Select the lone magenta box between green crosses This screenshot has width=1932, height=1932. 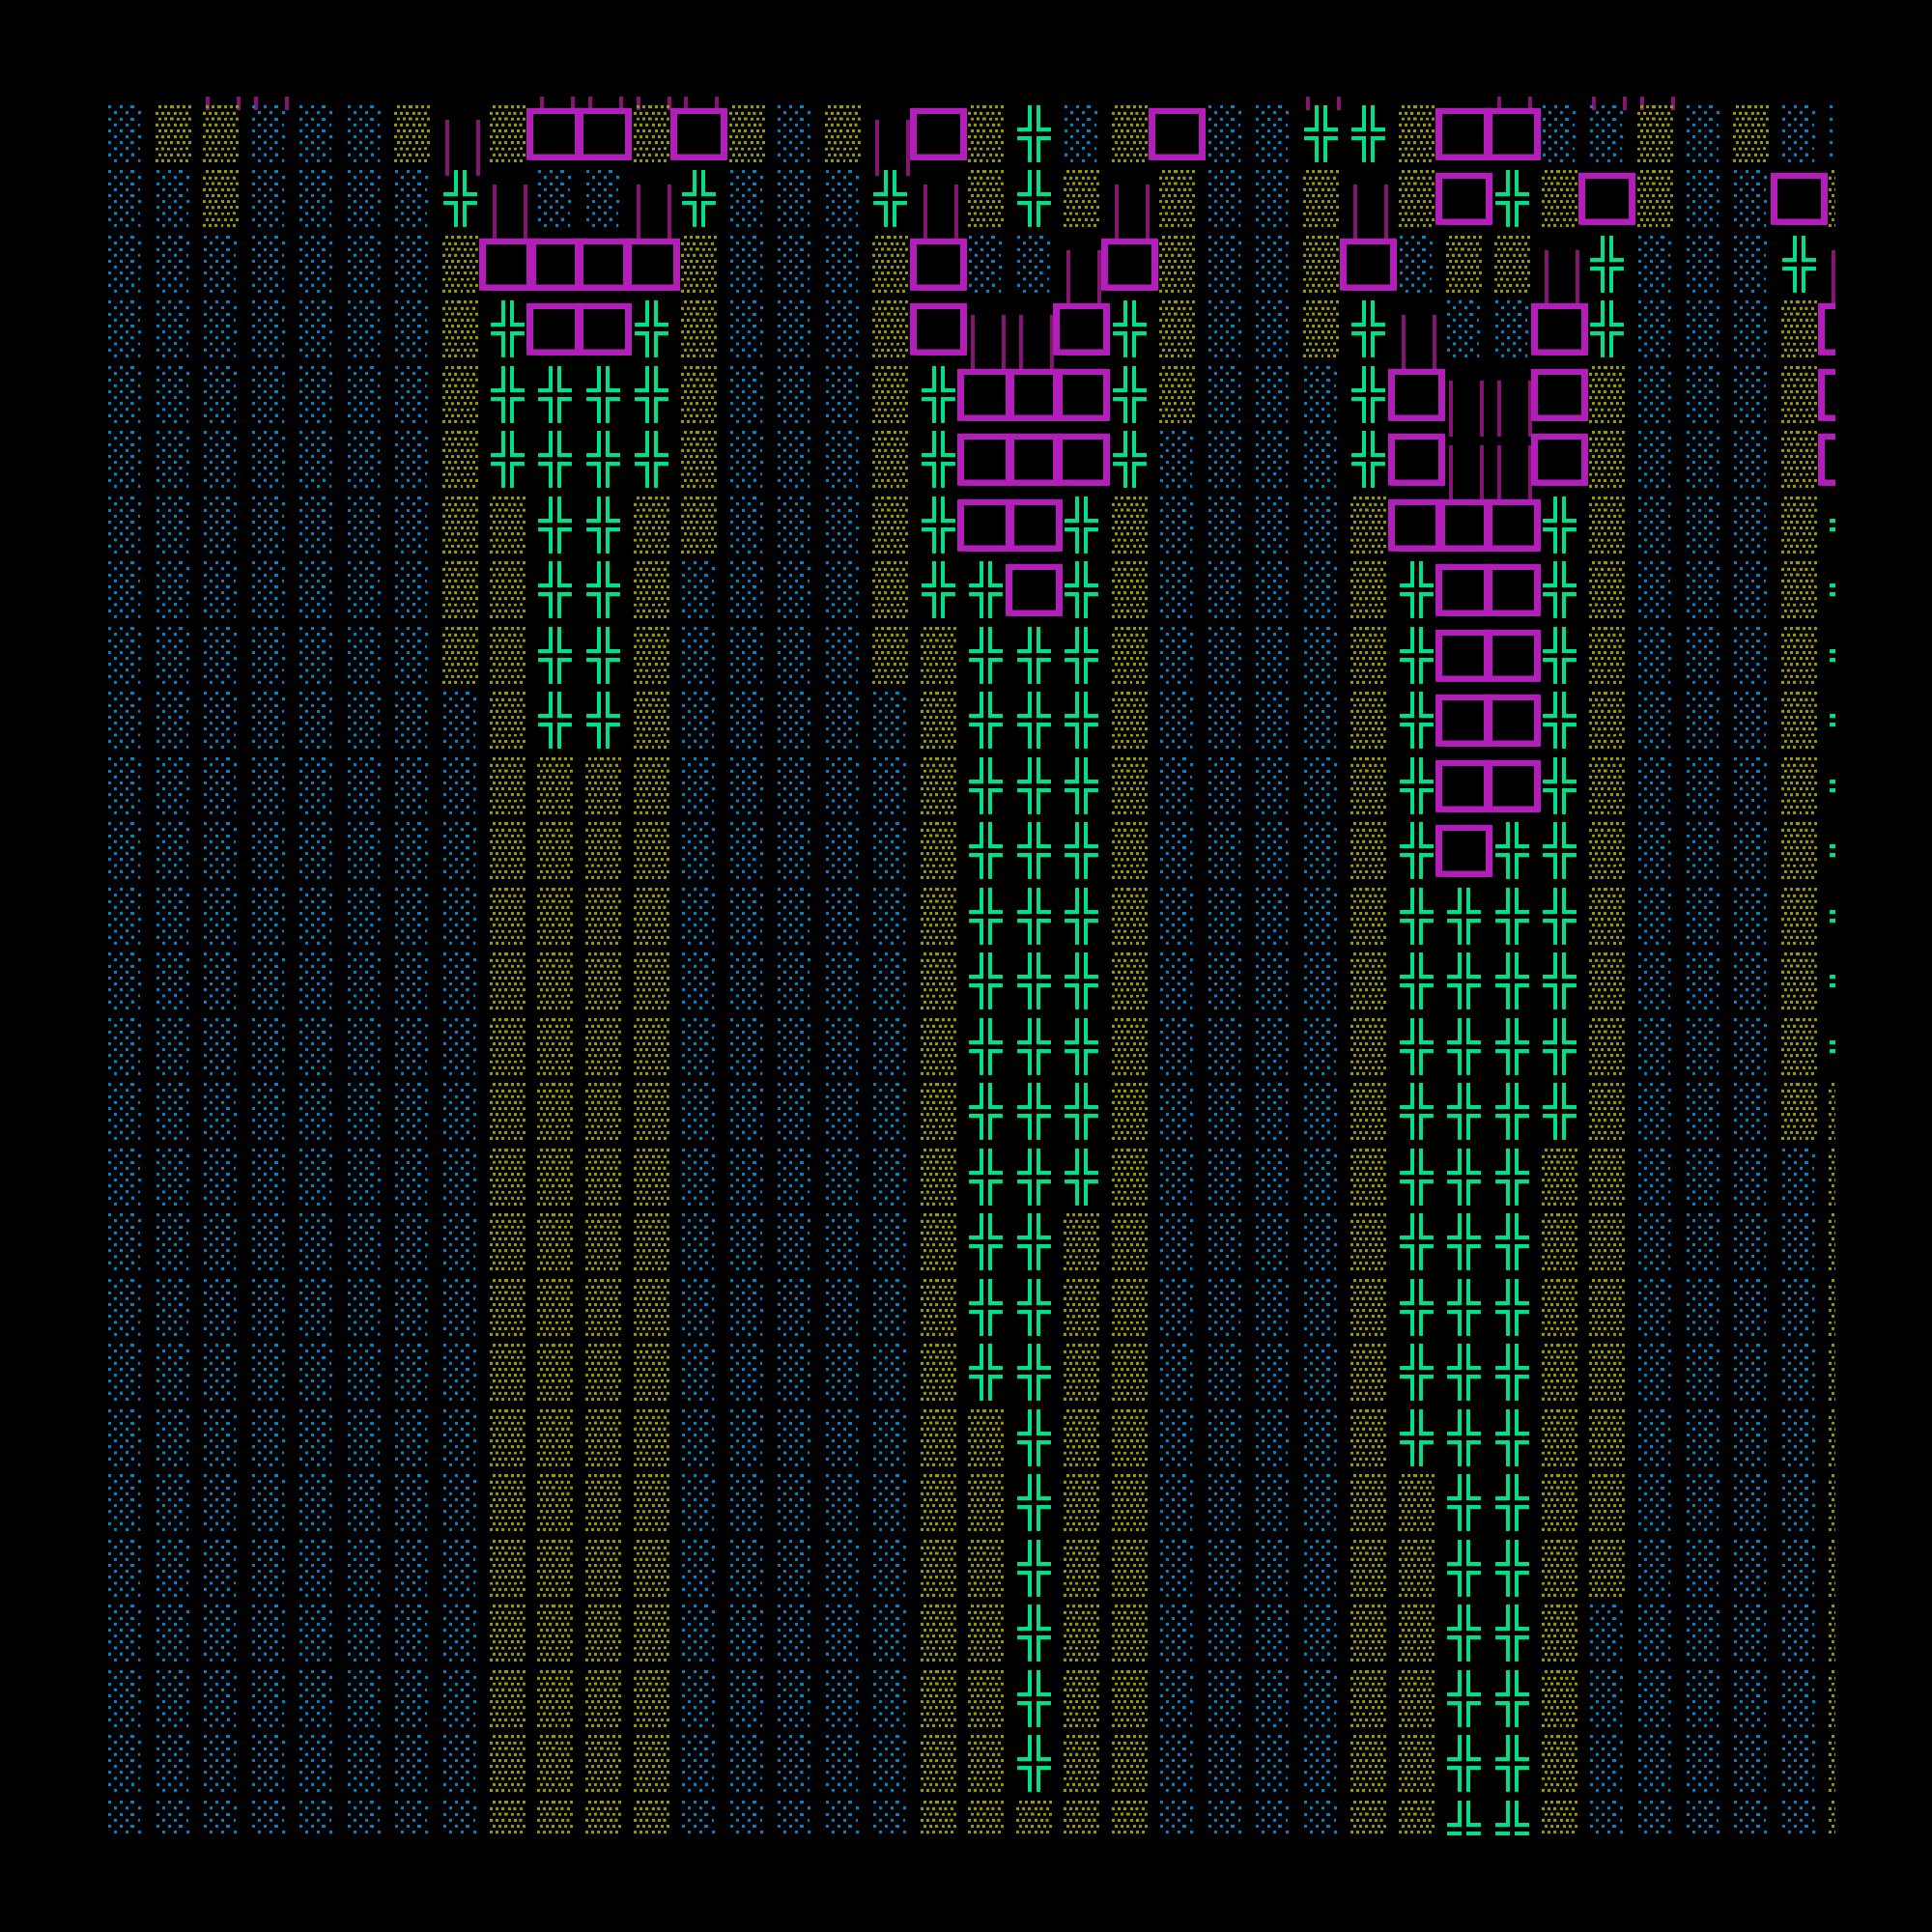[1033, 590]
